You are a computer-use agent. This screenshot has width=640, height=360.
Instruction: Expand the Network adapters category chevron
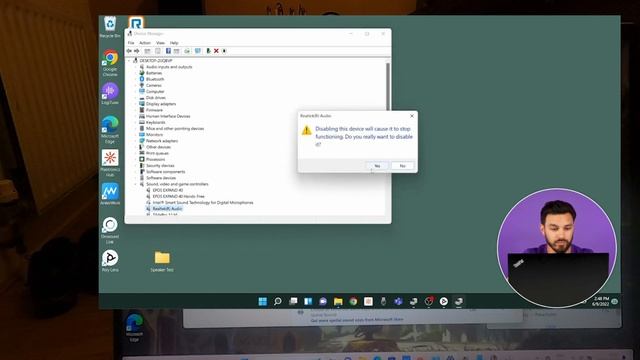click(136, 141)
